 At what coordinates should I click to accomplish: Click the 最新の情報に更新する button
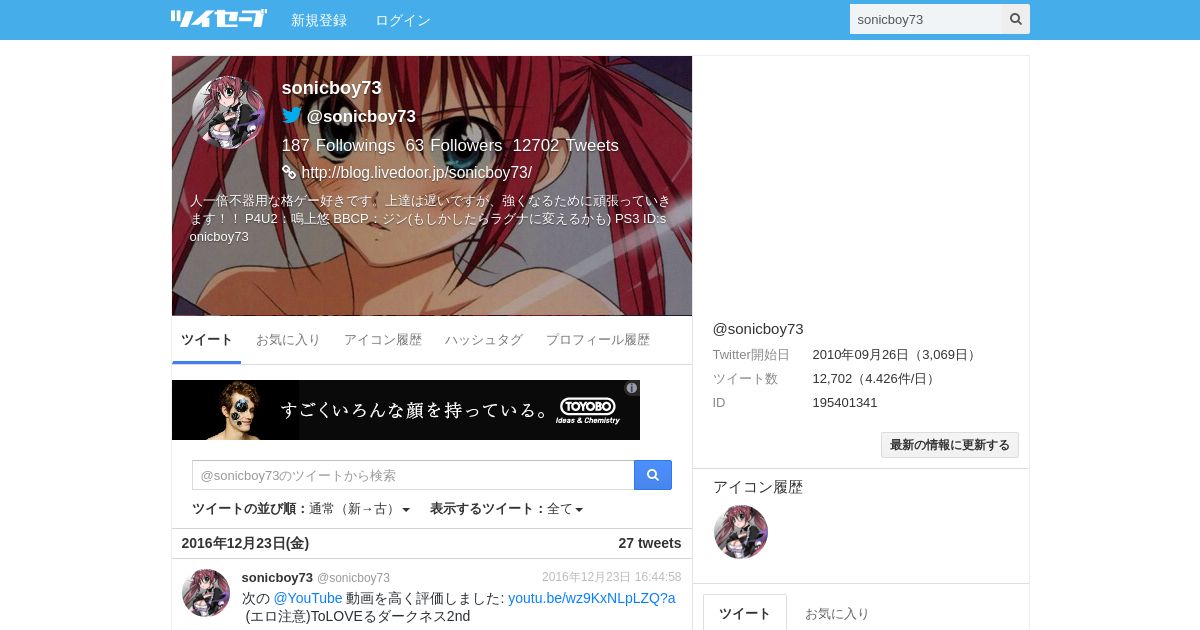[950, 445]
